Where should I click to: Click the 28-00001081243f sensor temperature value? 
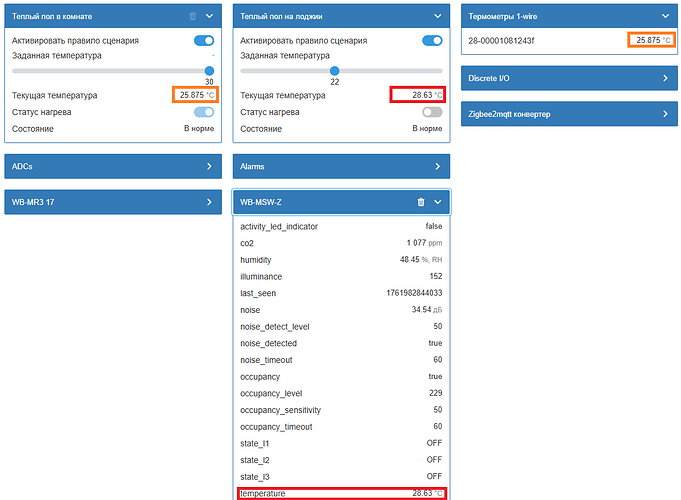coord(649,40)
